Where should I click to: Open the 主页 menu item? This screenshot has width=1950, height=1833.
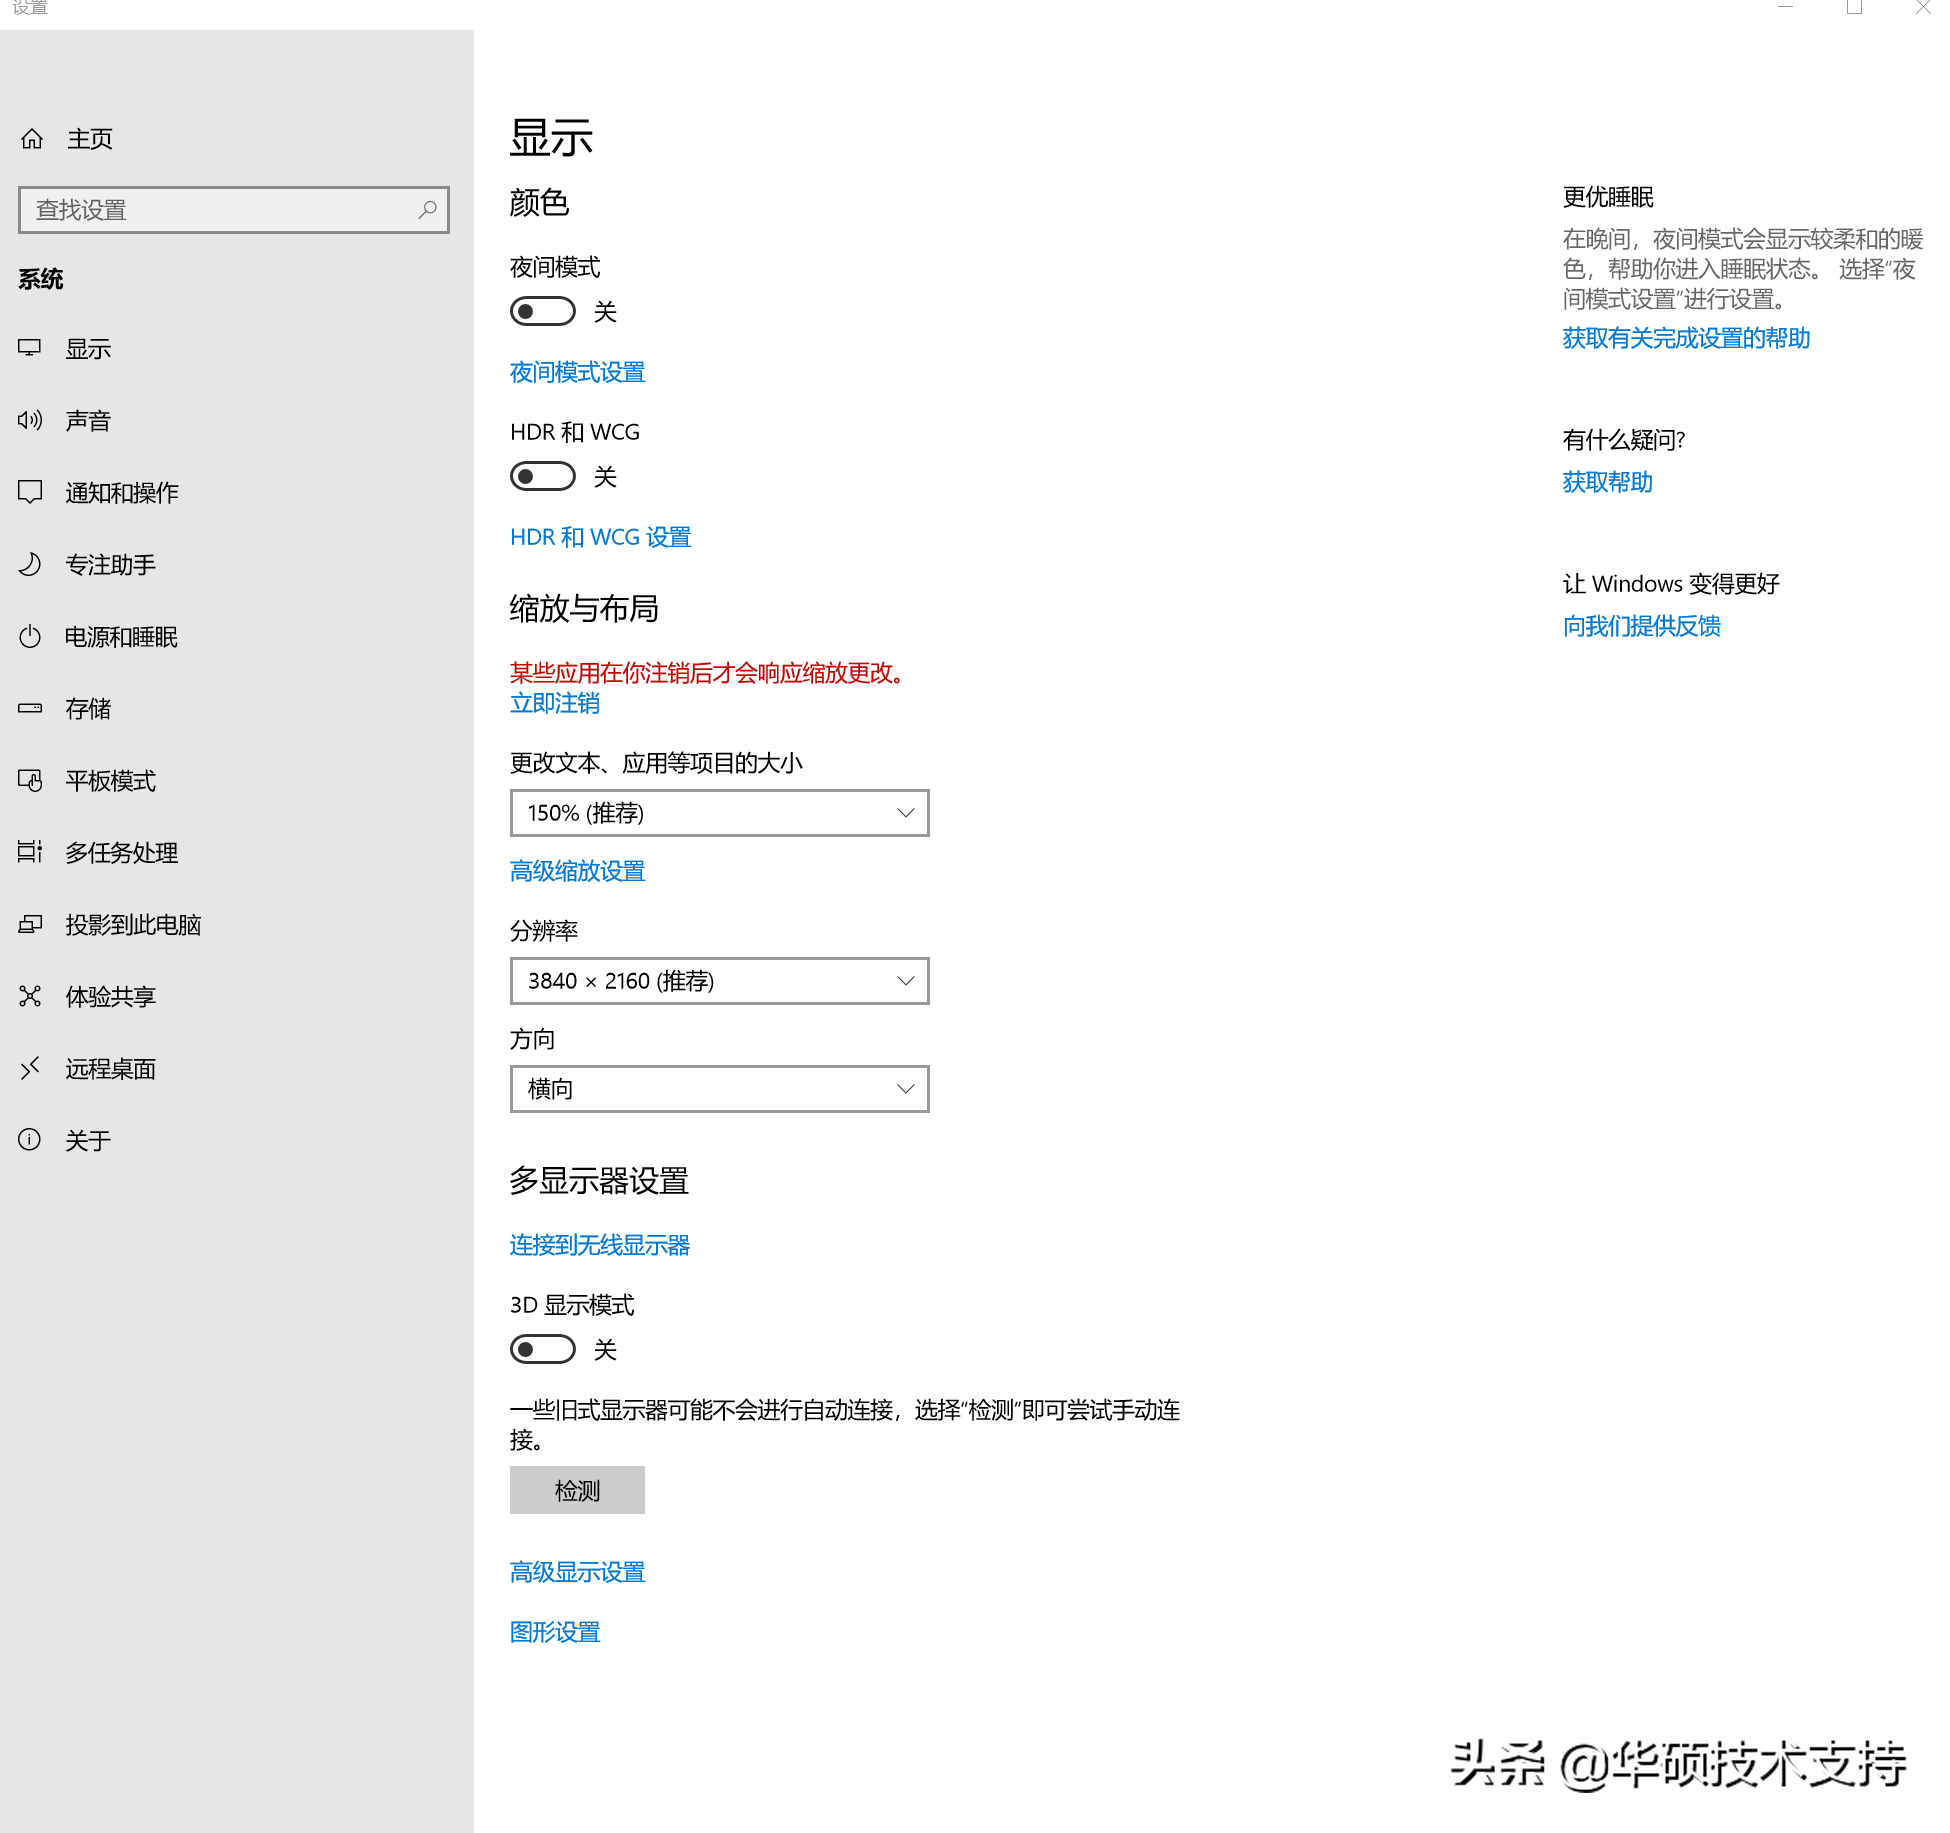coord(237,139)
